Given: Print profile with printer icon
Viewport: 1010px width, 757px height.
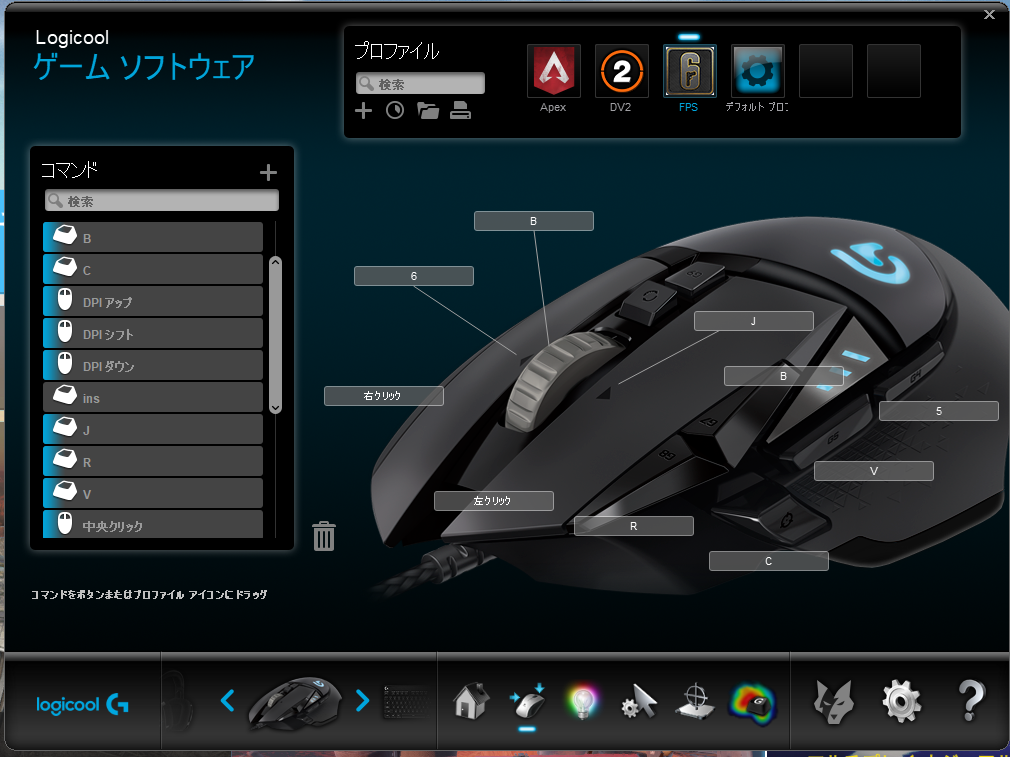Looking at the screenshot, I should 460,111.
